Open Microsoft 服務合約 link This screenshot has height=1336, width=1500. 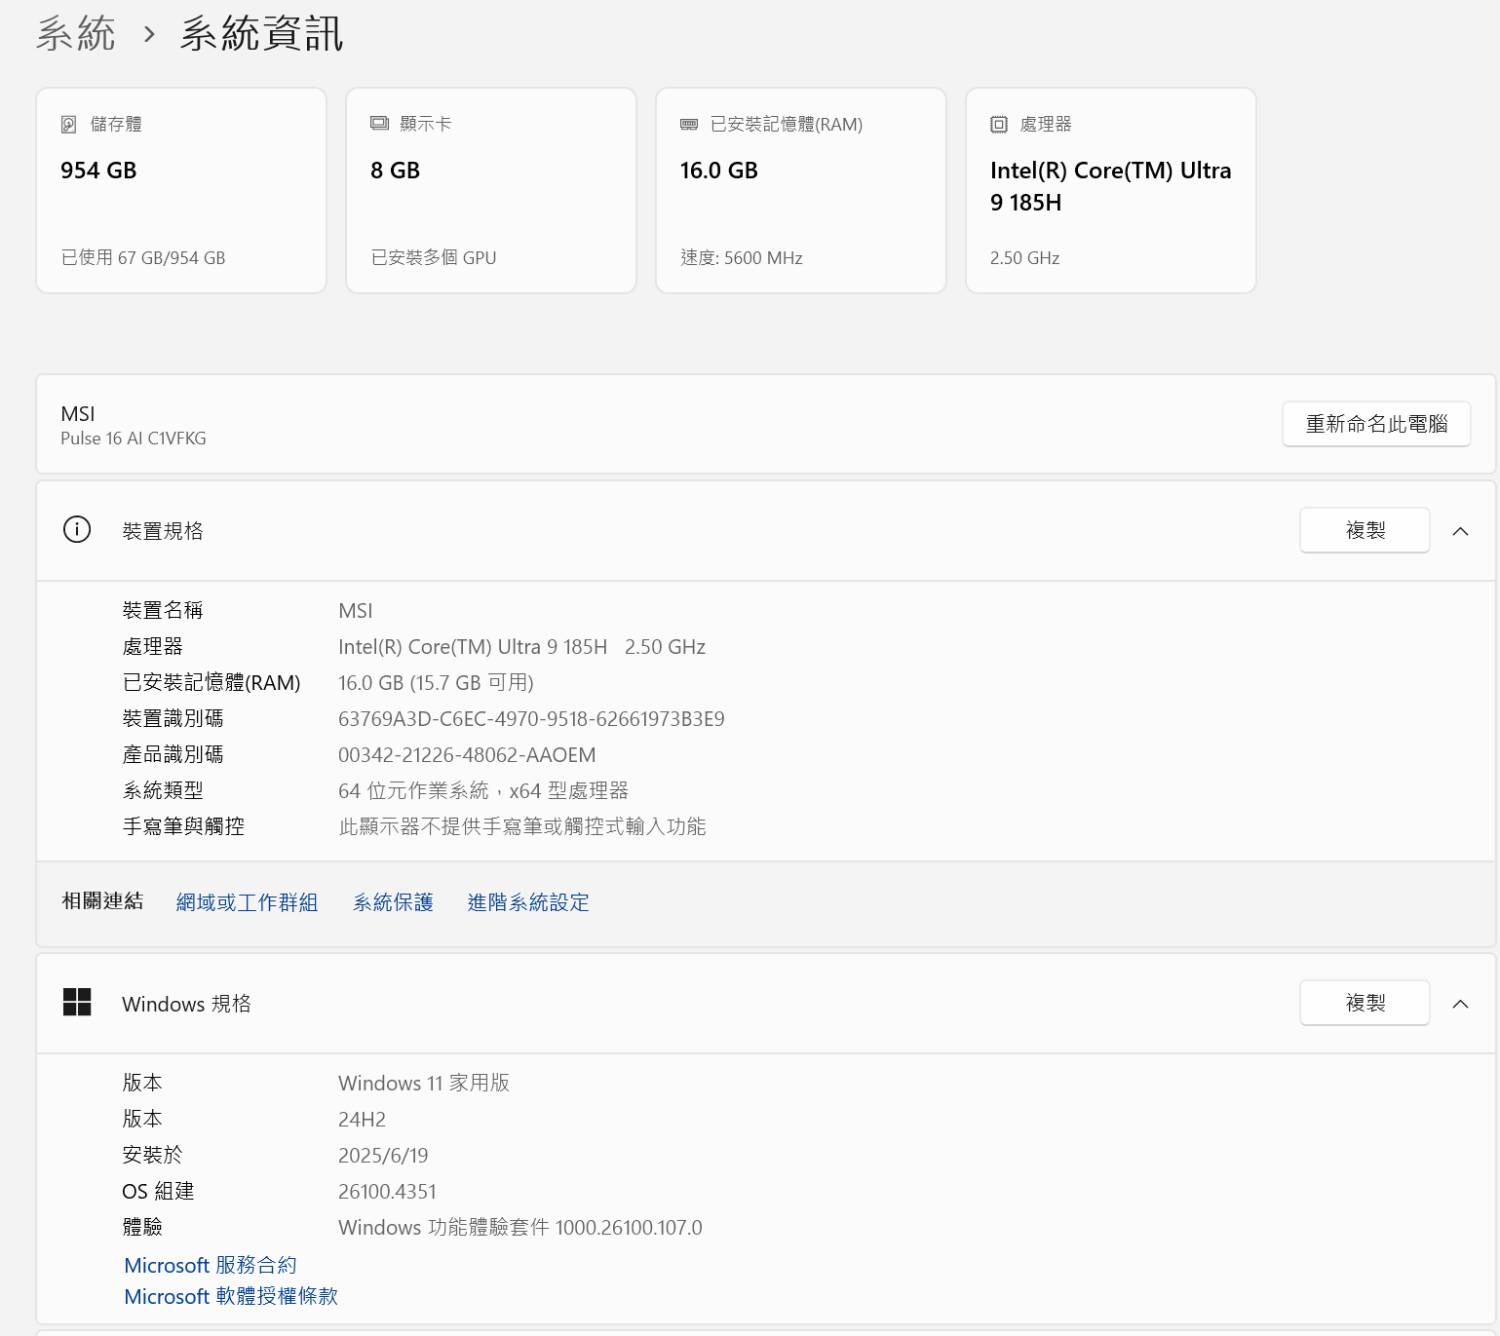(210, 1265)
